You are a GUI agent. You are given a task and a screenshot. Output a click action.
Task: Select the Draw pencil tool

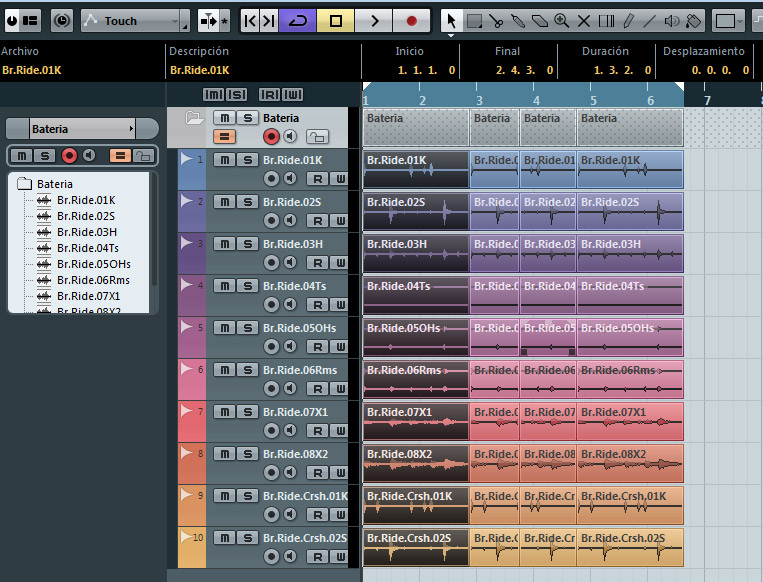(628, 21)
